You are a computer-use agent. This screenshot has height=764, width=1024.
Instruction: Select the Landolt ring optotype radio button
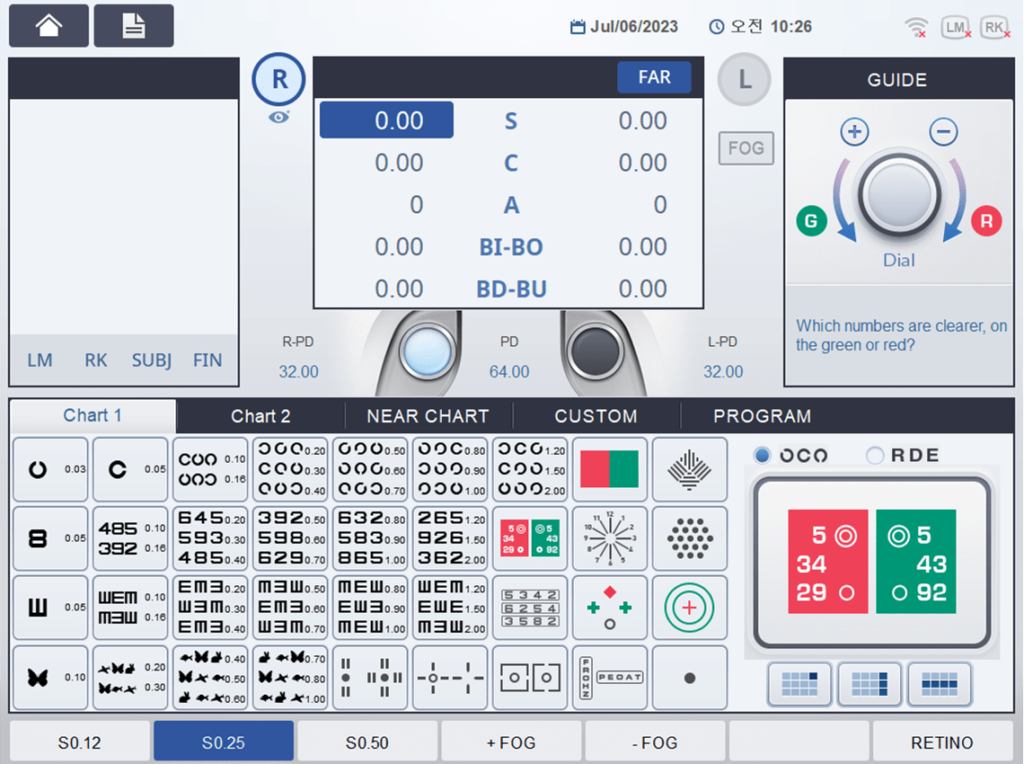(763, 455)
